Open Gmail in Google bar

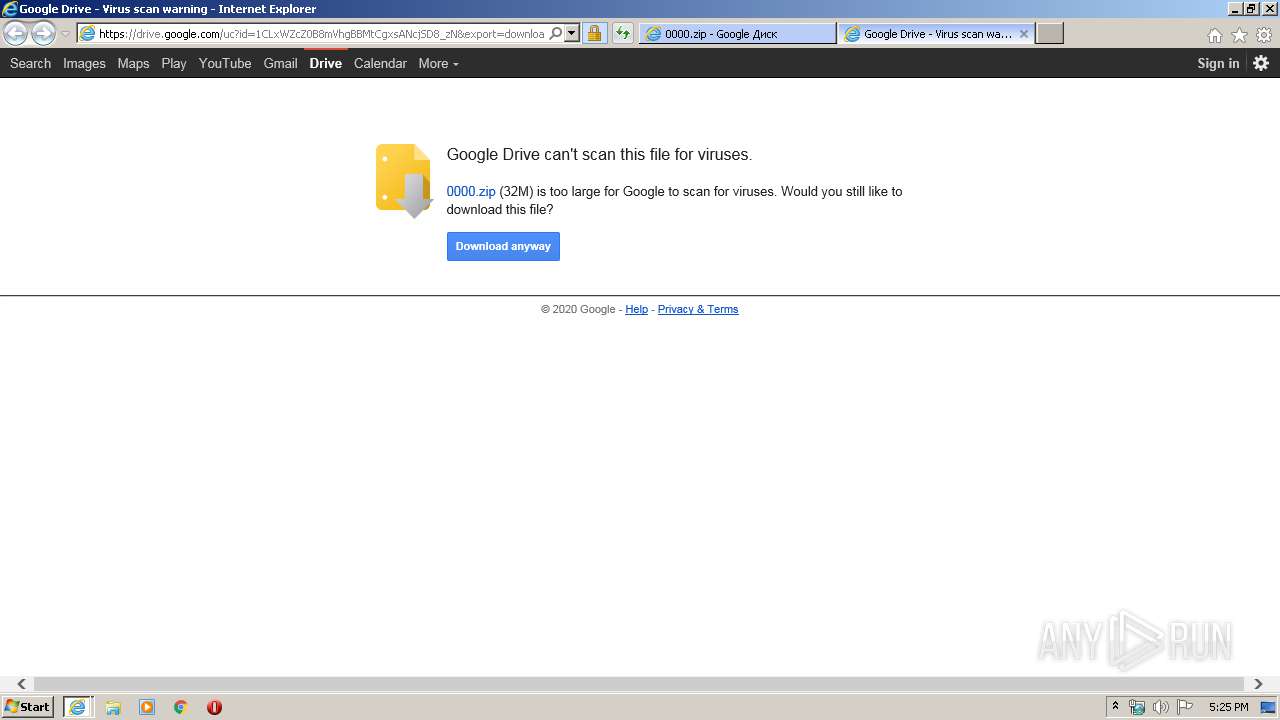click(280, 63)
